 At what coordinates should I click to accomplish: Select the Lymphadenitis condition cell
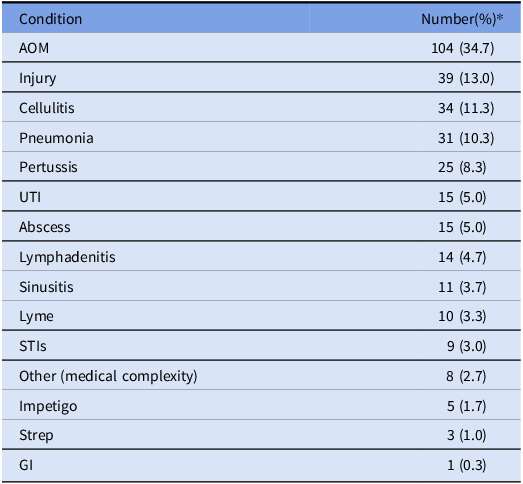click(67, 258)
